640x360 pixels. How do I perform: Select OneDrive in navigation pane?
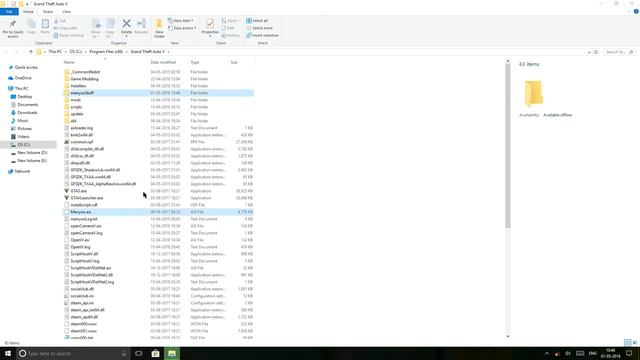pyautogui.click(x=23, y=78)
